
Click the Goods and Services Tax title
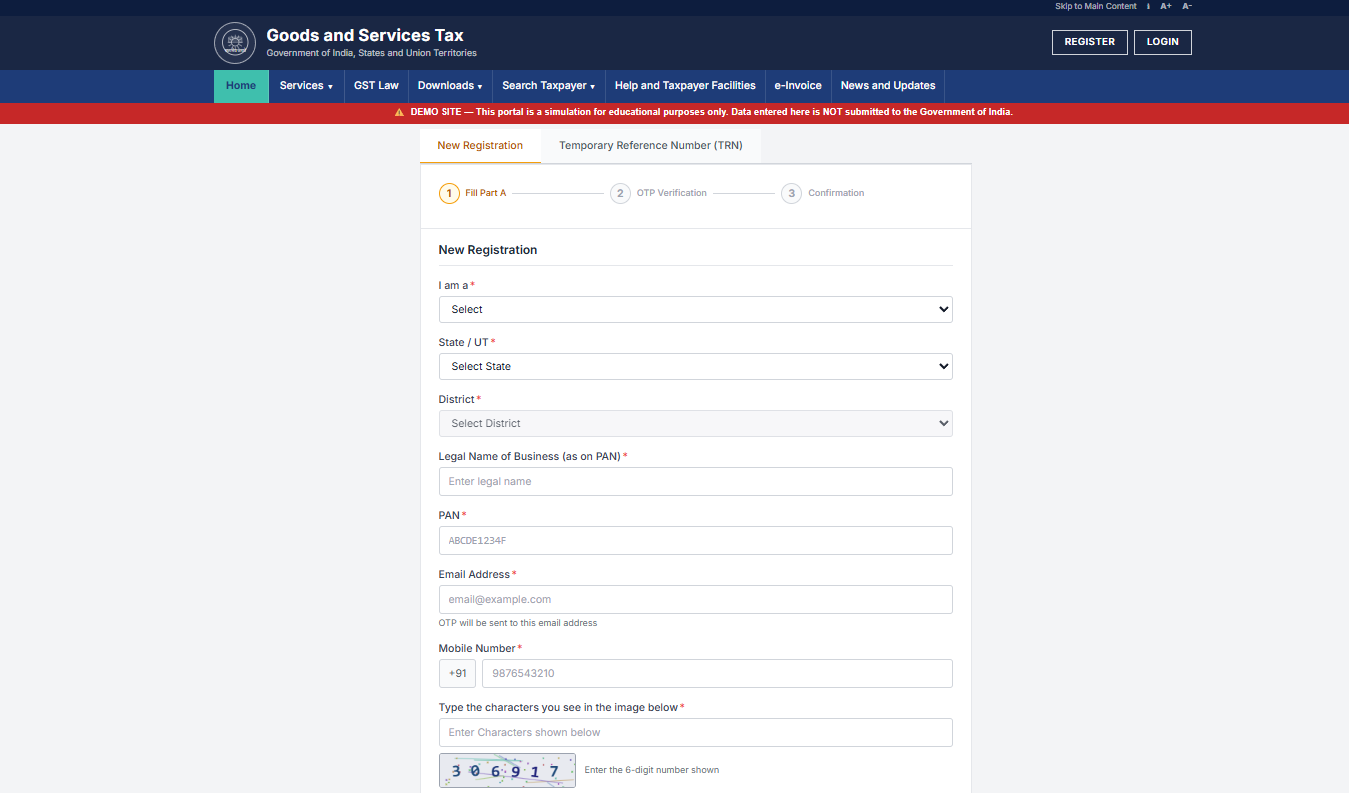pyautogui.click(x=365, y=35)
